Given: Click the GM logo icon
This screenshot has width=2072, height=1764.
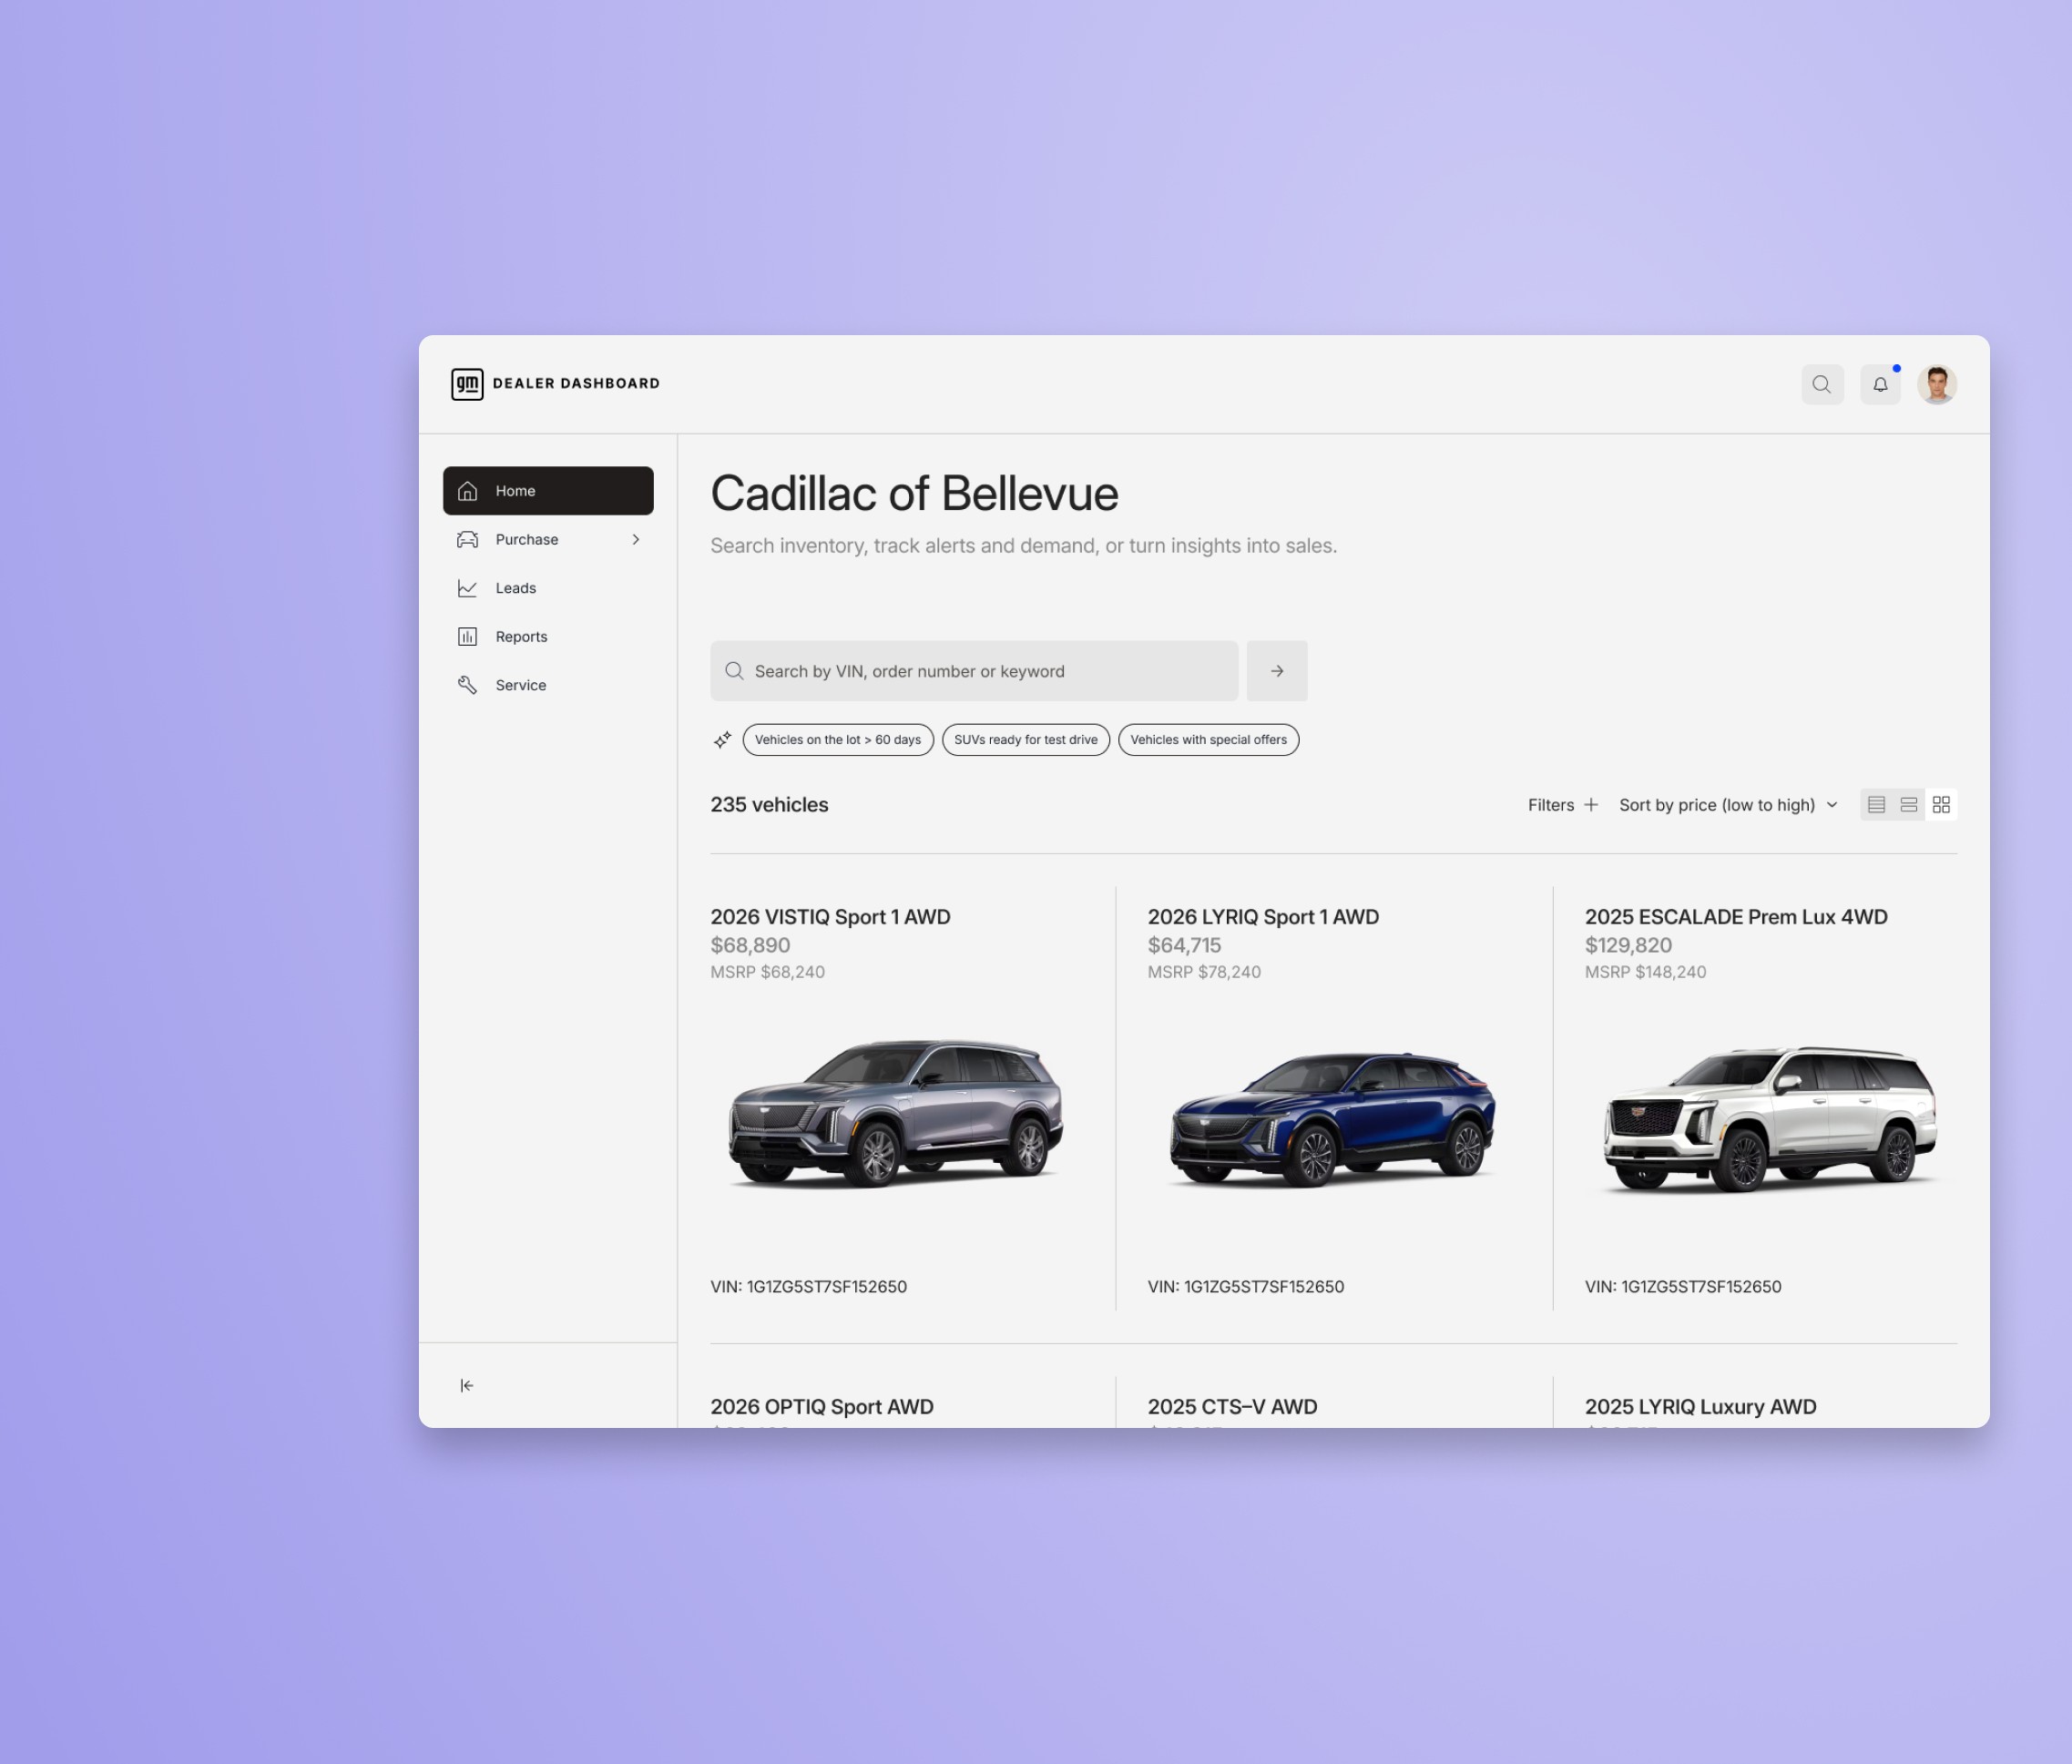Looking at the screenshot, I should point(467,384).
